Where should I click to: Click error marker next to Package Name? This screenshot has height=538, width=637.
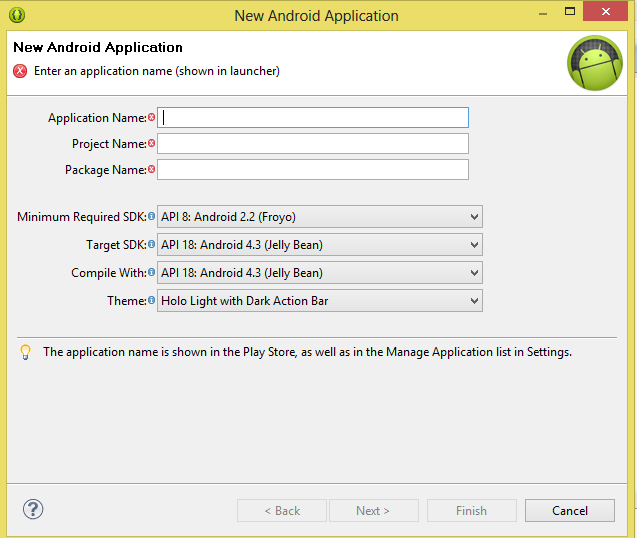pos(152,169)
